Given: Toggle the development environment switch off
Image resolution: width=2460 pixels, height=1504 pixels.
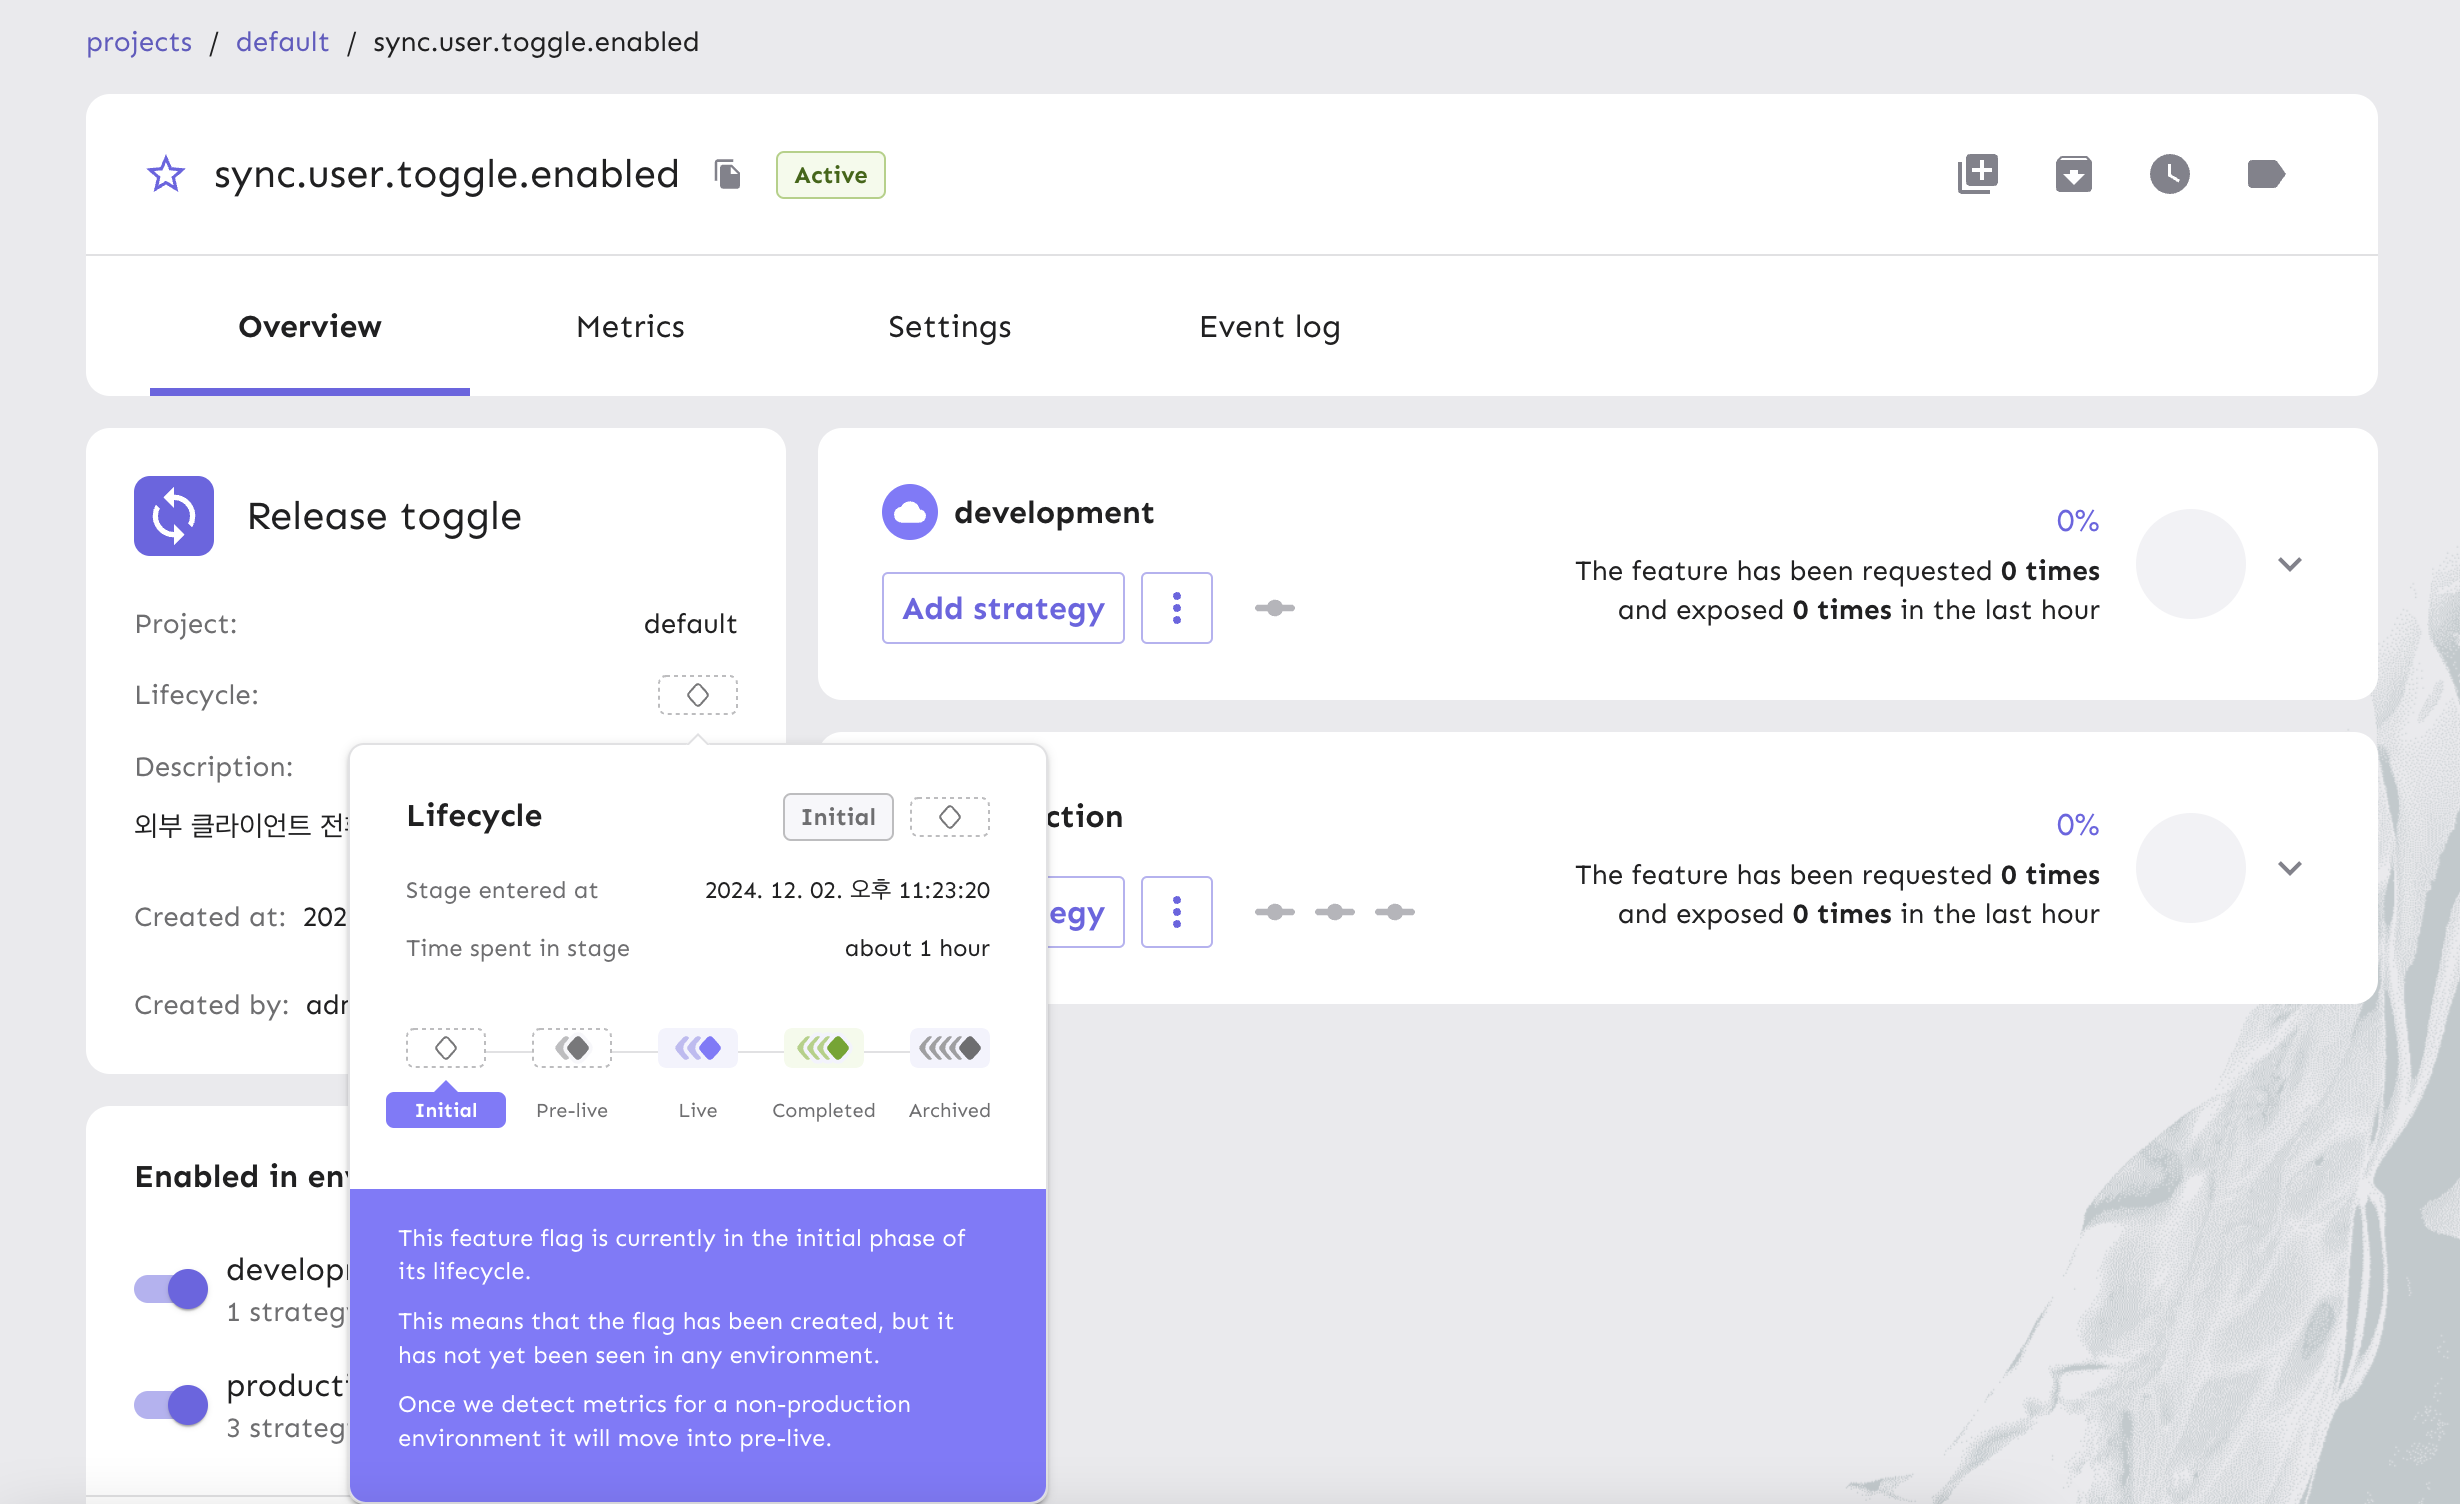Looking at the screenshot, I should (171, 1289).
